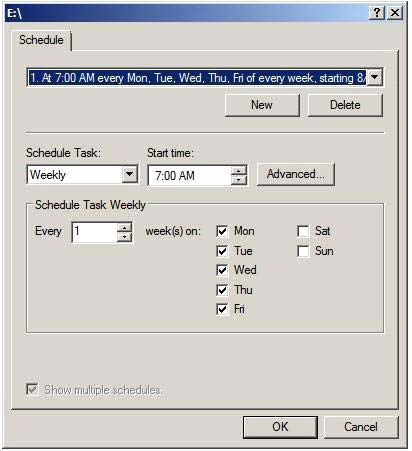Uncheck the Tue checkbox
Image resolution: width=412 pixels, height=451 pixels.
(x=222, y=251)
